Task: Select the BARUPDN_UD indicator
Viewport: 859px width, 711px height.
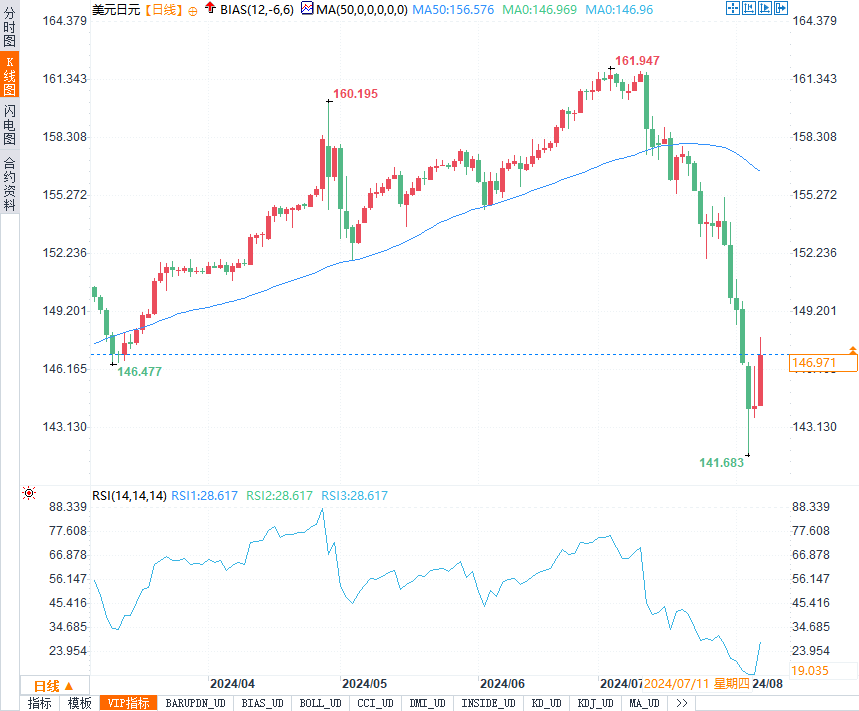Action: coord(196,703)
